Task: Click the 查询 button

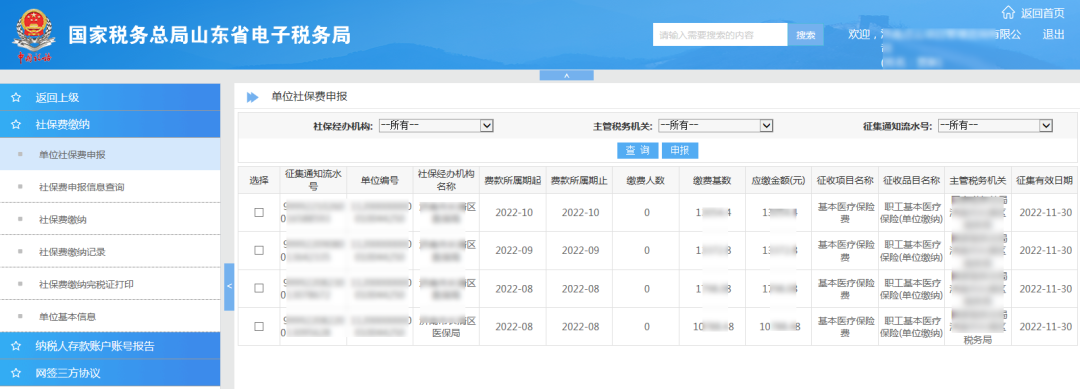Action: click(x=637, y=151)
